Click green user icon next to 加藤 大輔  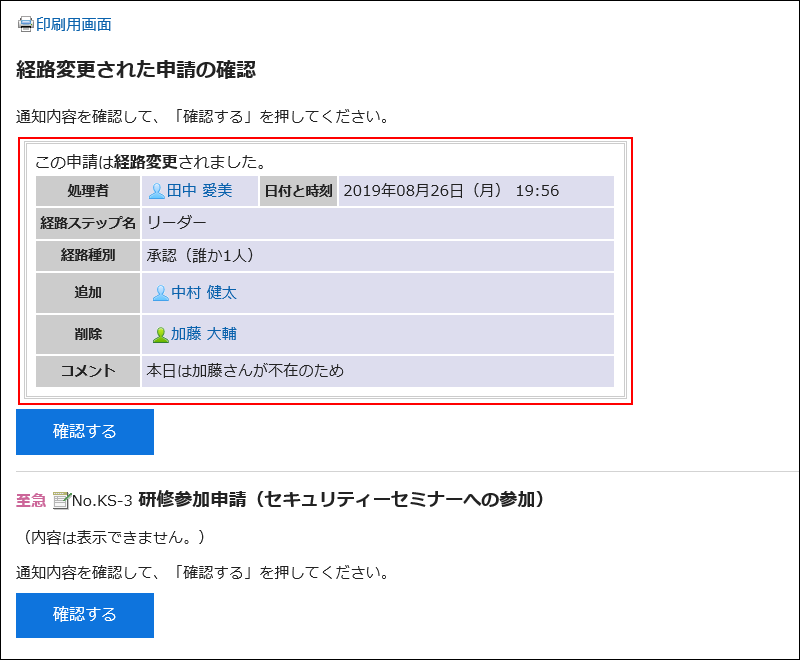161,335
